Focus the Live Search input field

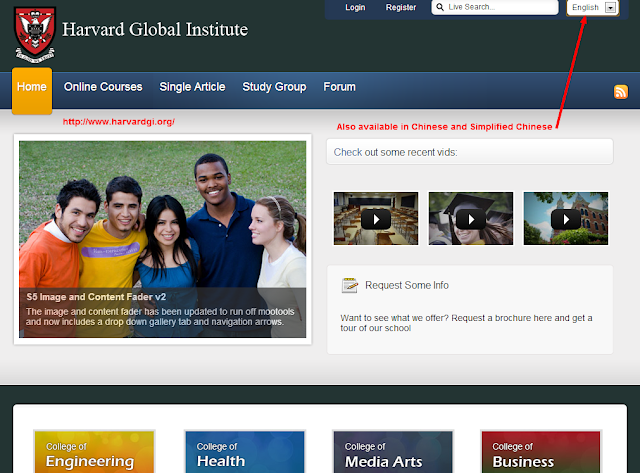tap(495, 7)
